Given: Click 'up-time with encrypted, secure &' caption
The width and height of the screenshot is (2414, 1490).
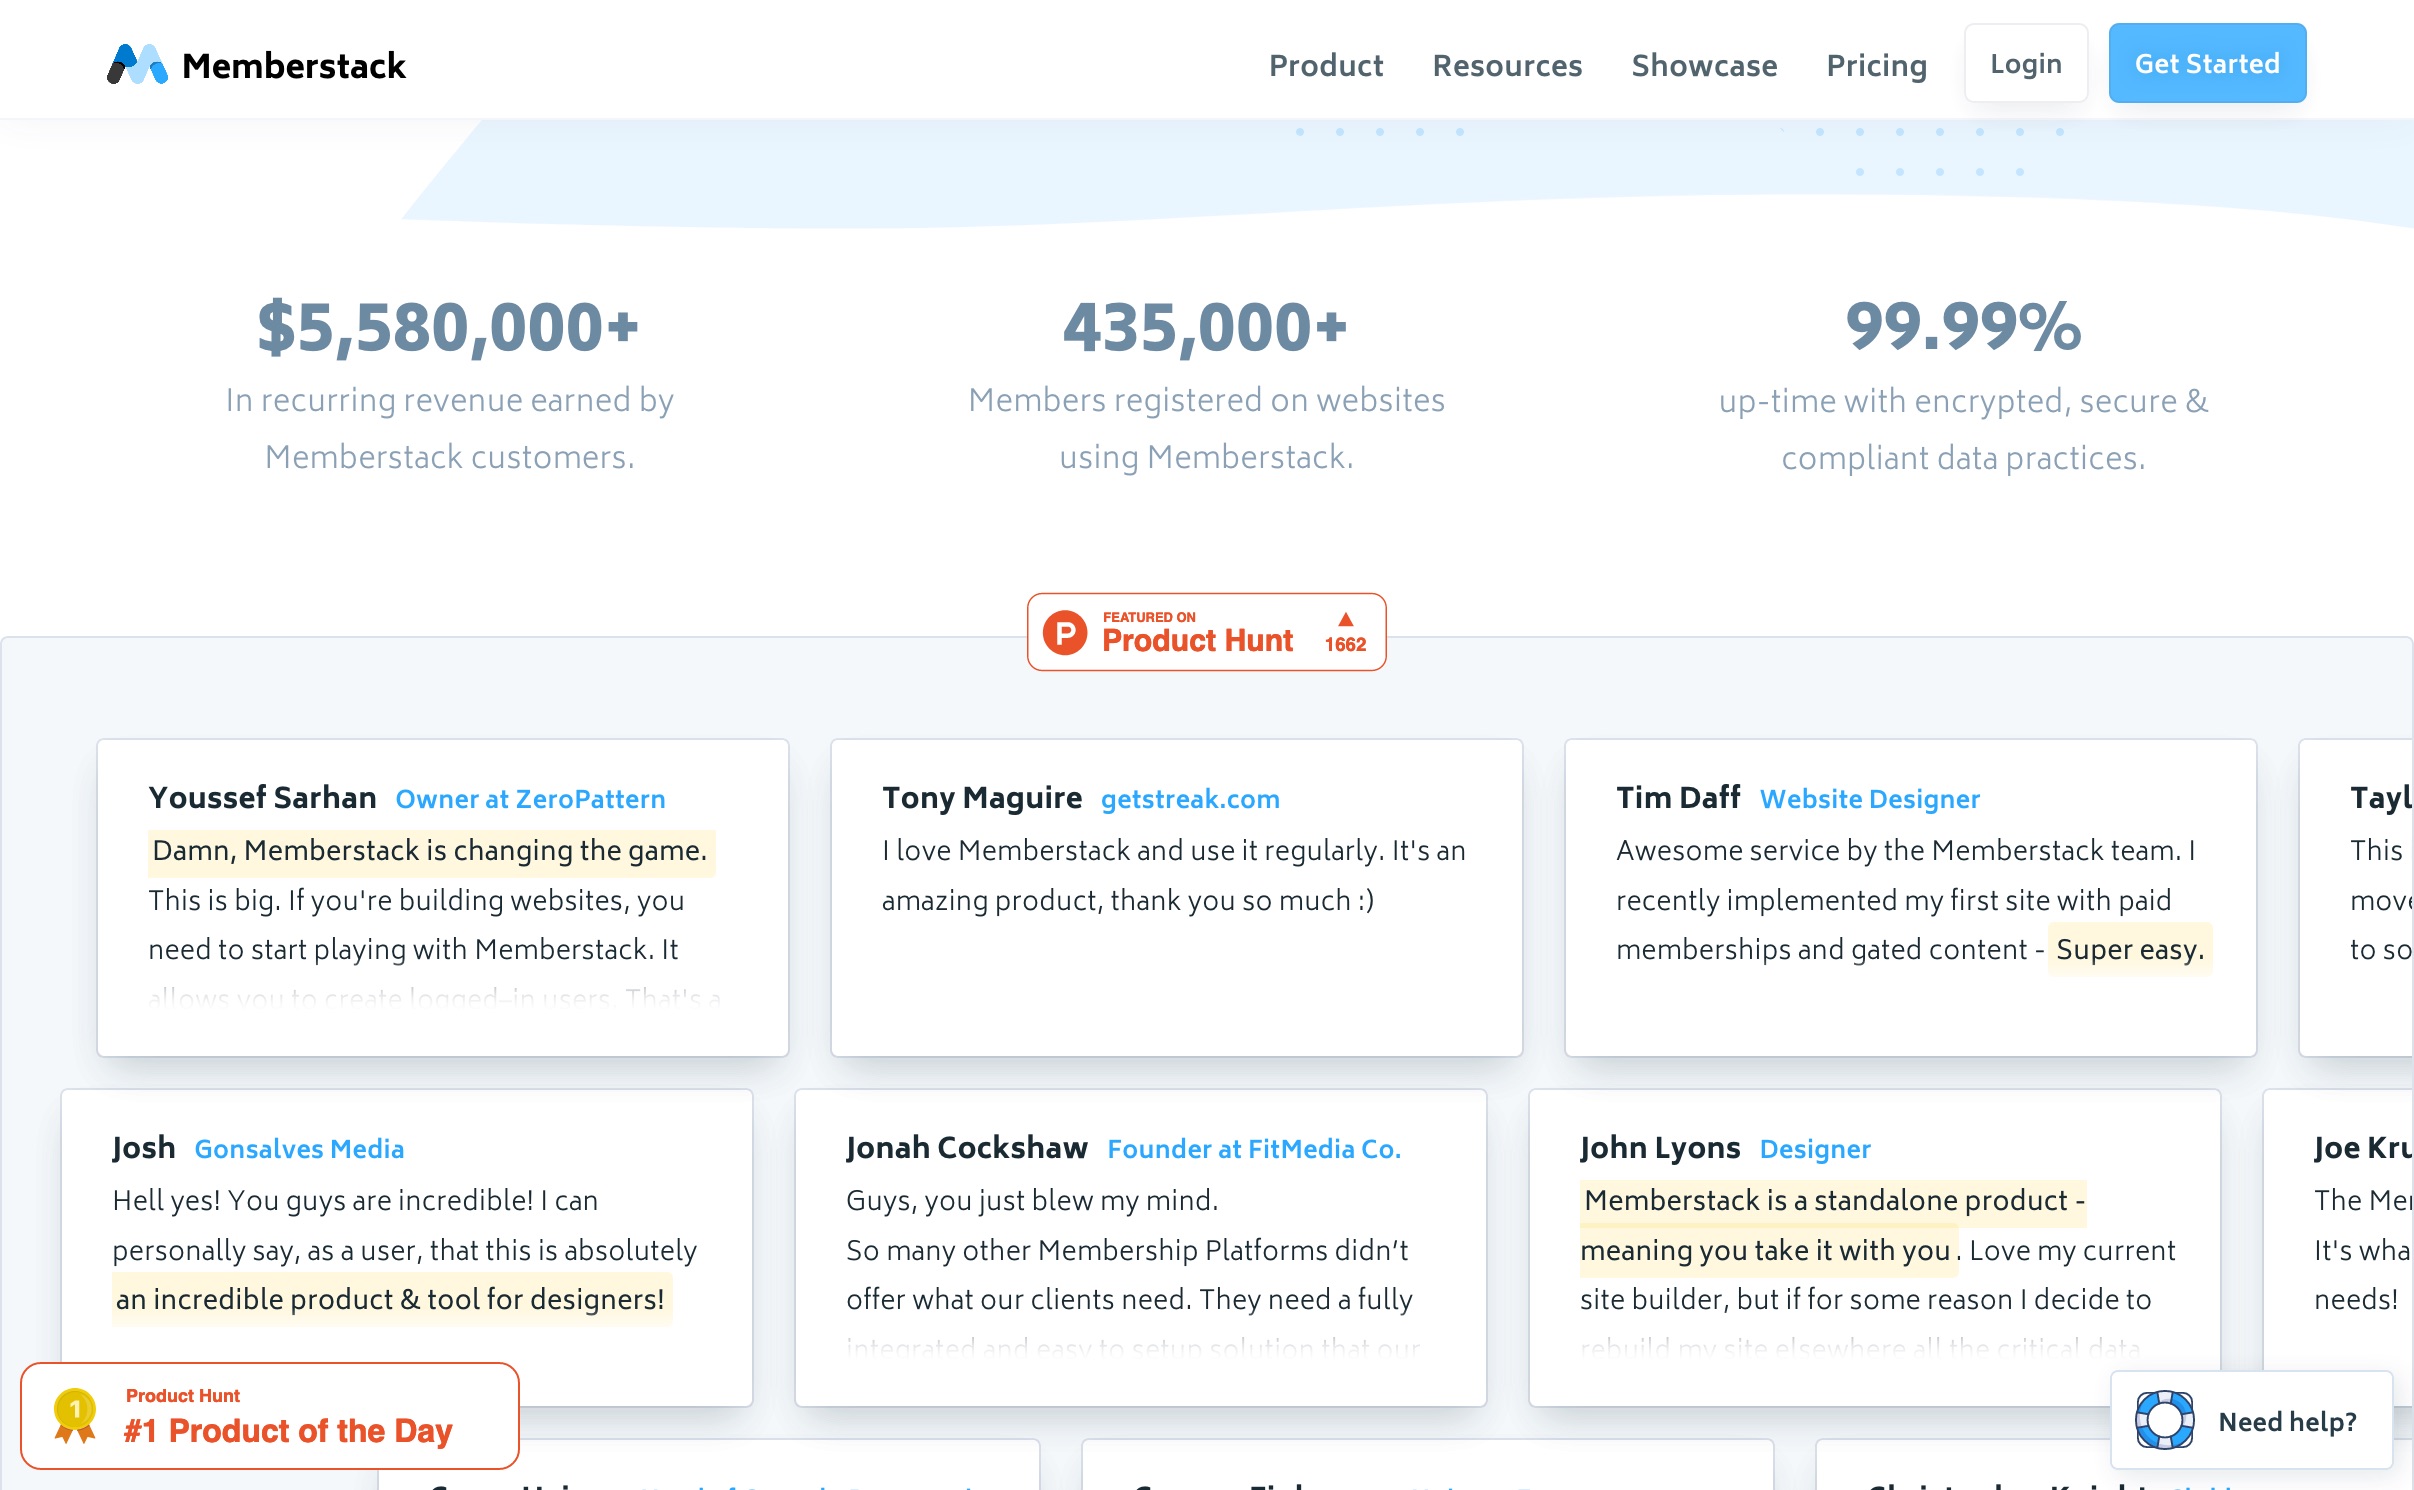Looking at the screenshot, I should point(1963,401).
